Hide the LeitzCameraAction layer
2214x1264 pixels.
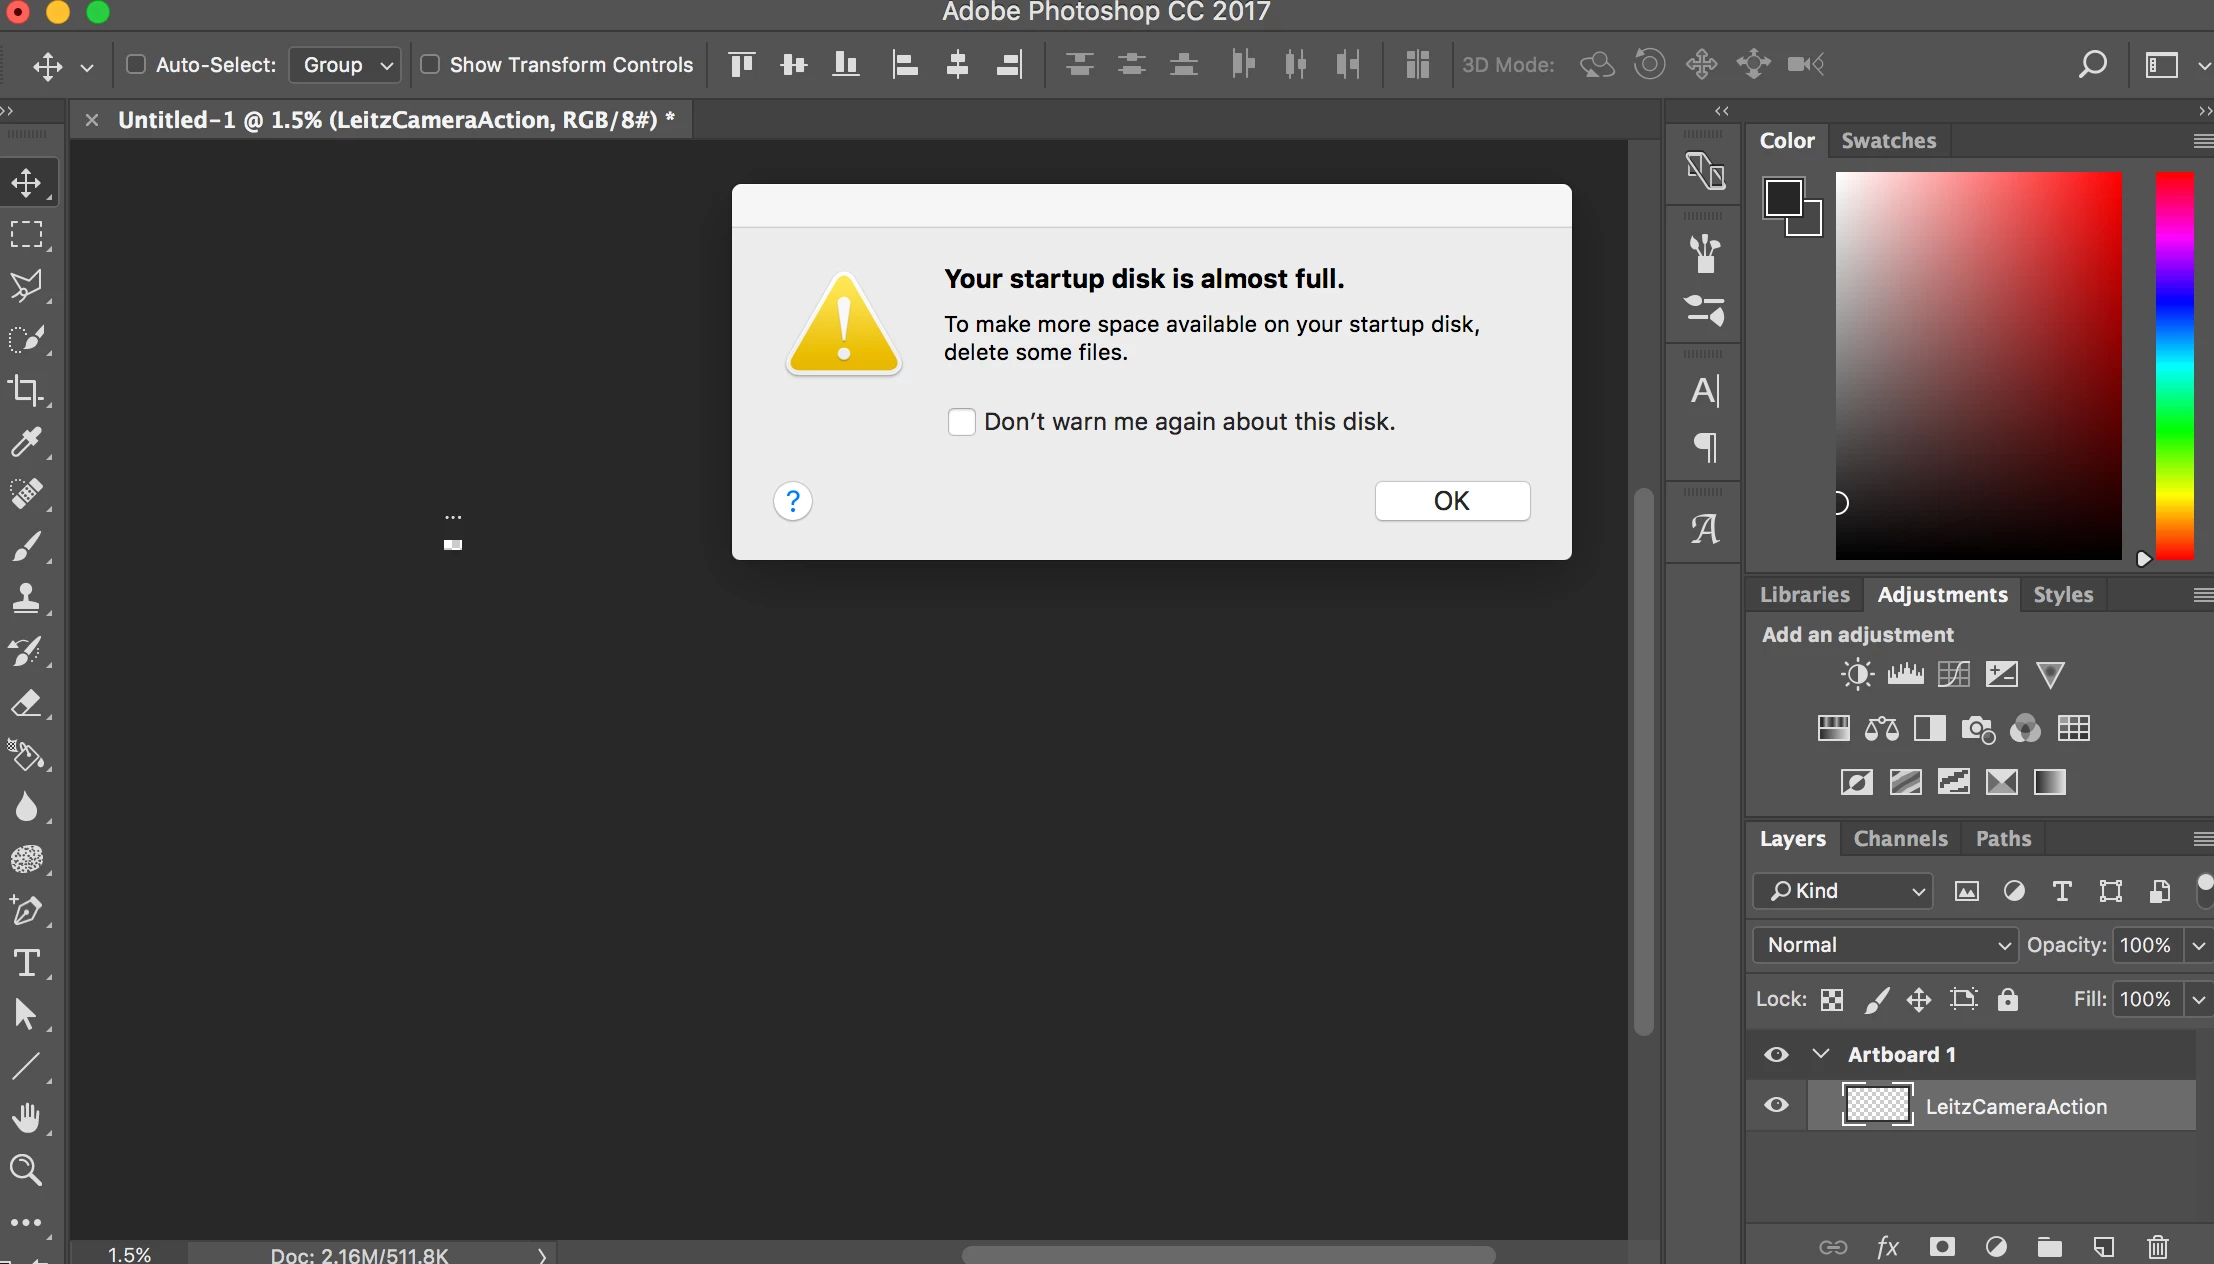coord(1776,1105)
